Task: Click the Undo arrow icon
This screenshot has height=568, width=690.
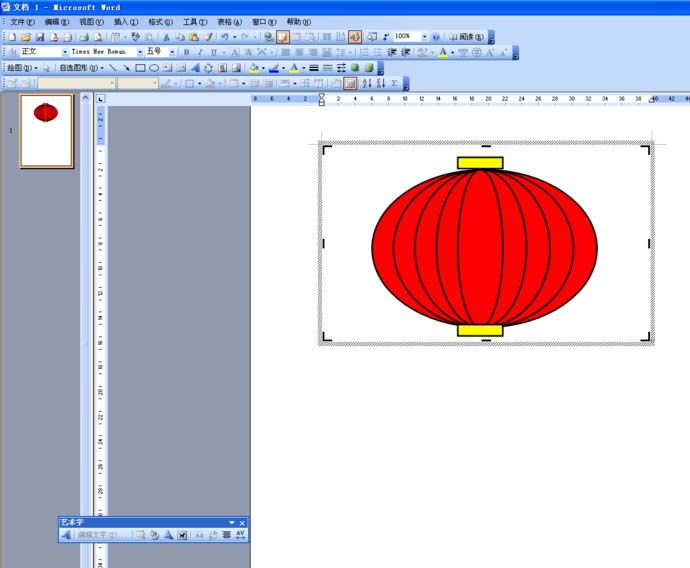Action: [x=224, y=37]
